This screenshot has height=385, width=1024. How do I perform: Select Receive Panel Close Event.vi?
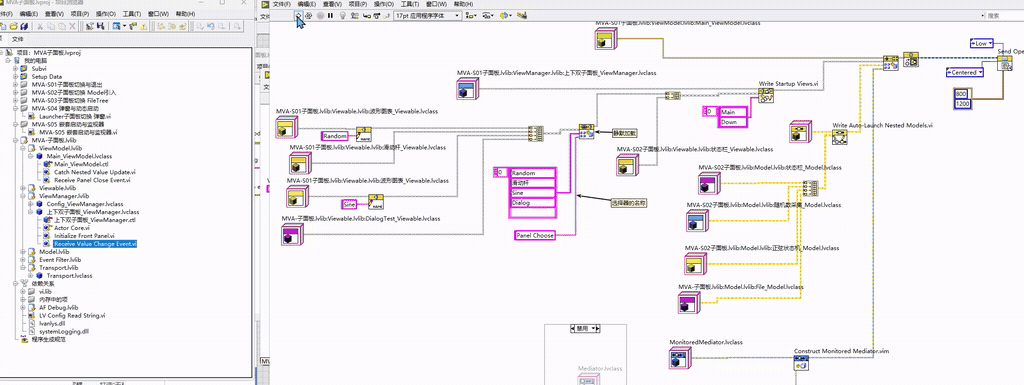(92, 180)
